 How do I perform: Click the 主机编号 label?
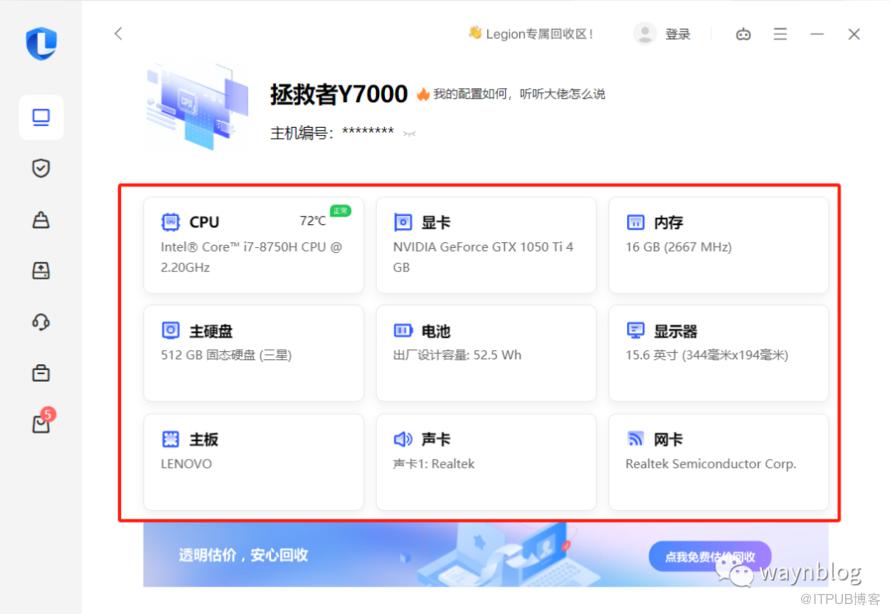[x=301, y=133]
